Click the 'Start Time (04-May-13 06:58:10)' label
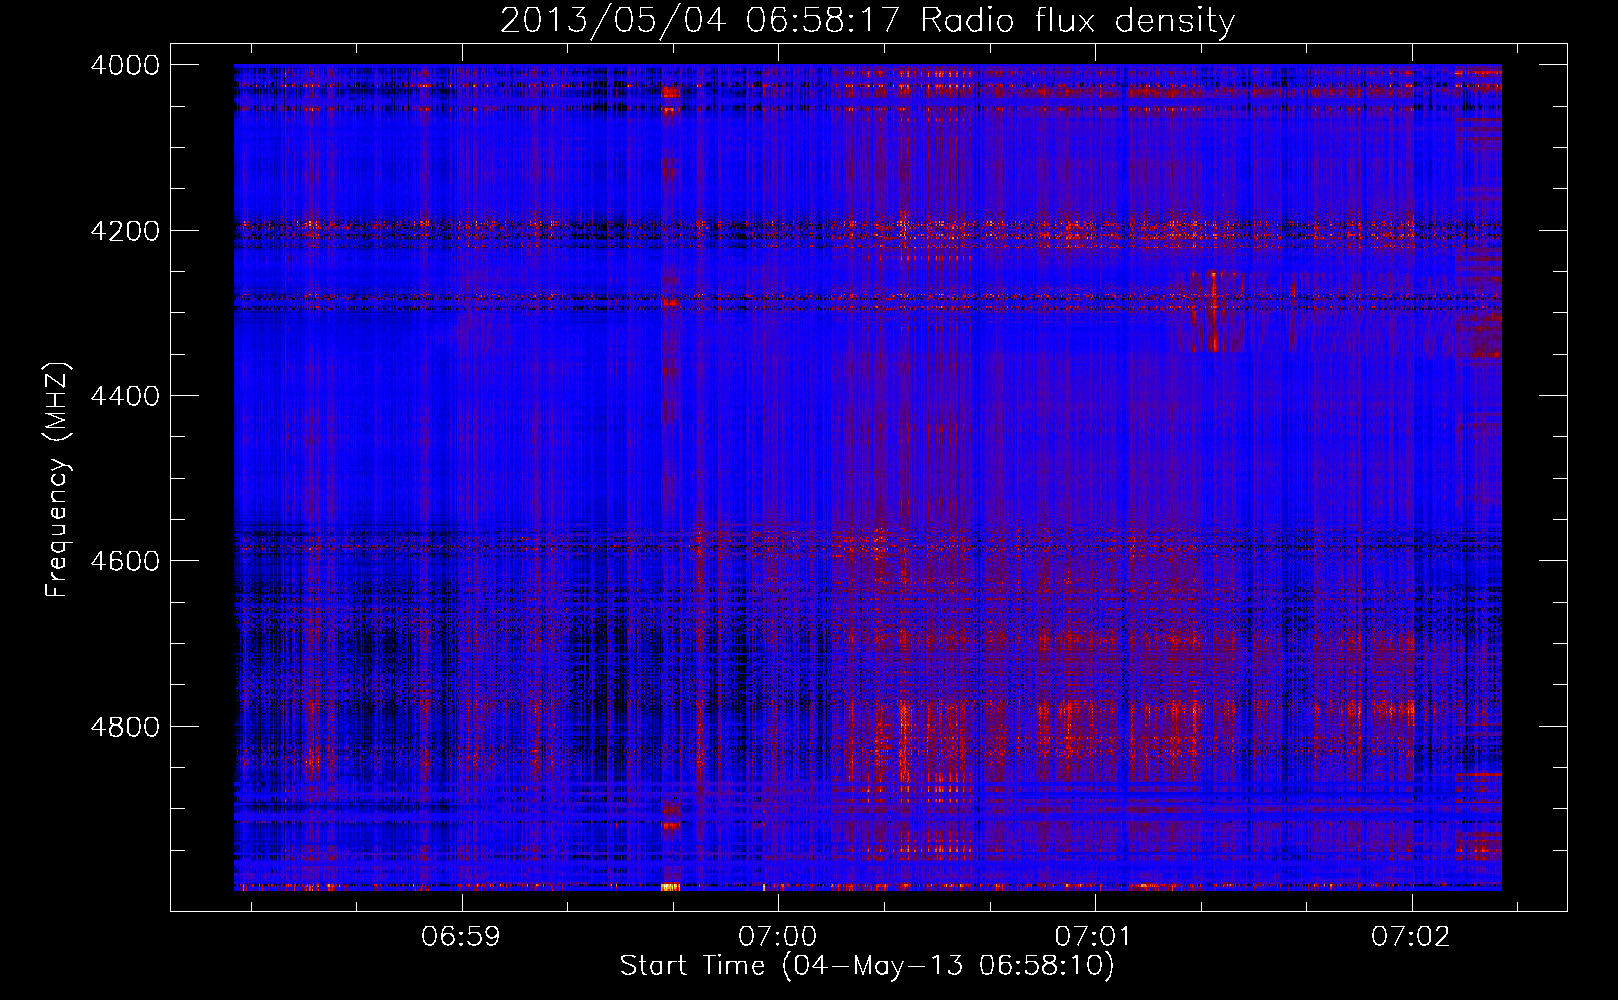Image resolution: width=1618 pixels, height=1000 pixels. coord(867,966)
